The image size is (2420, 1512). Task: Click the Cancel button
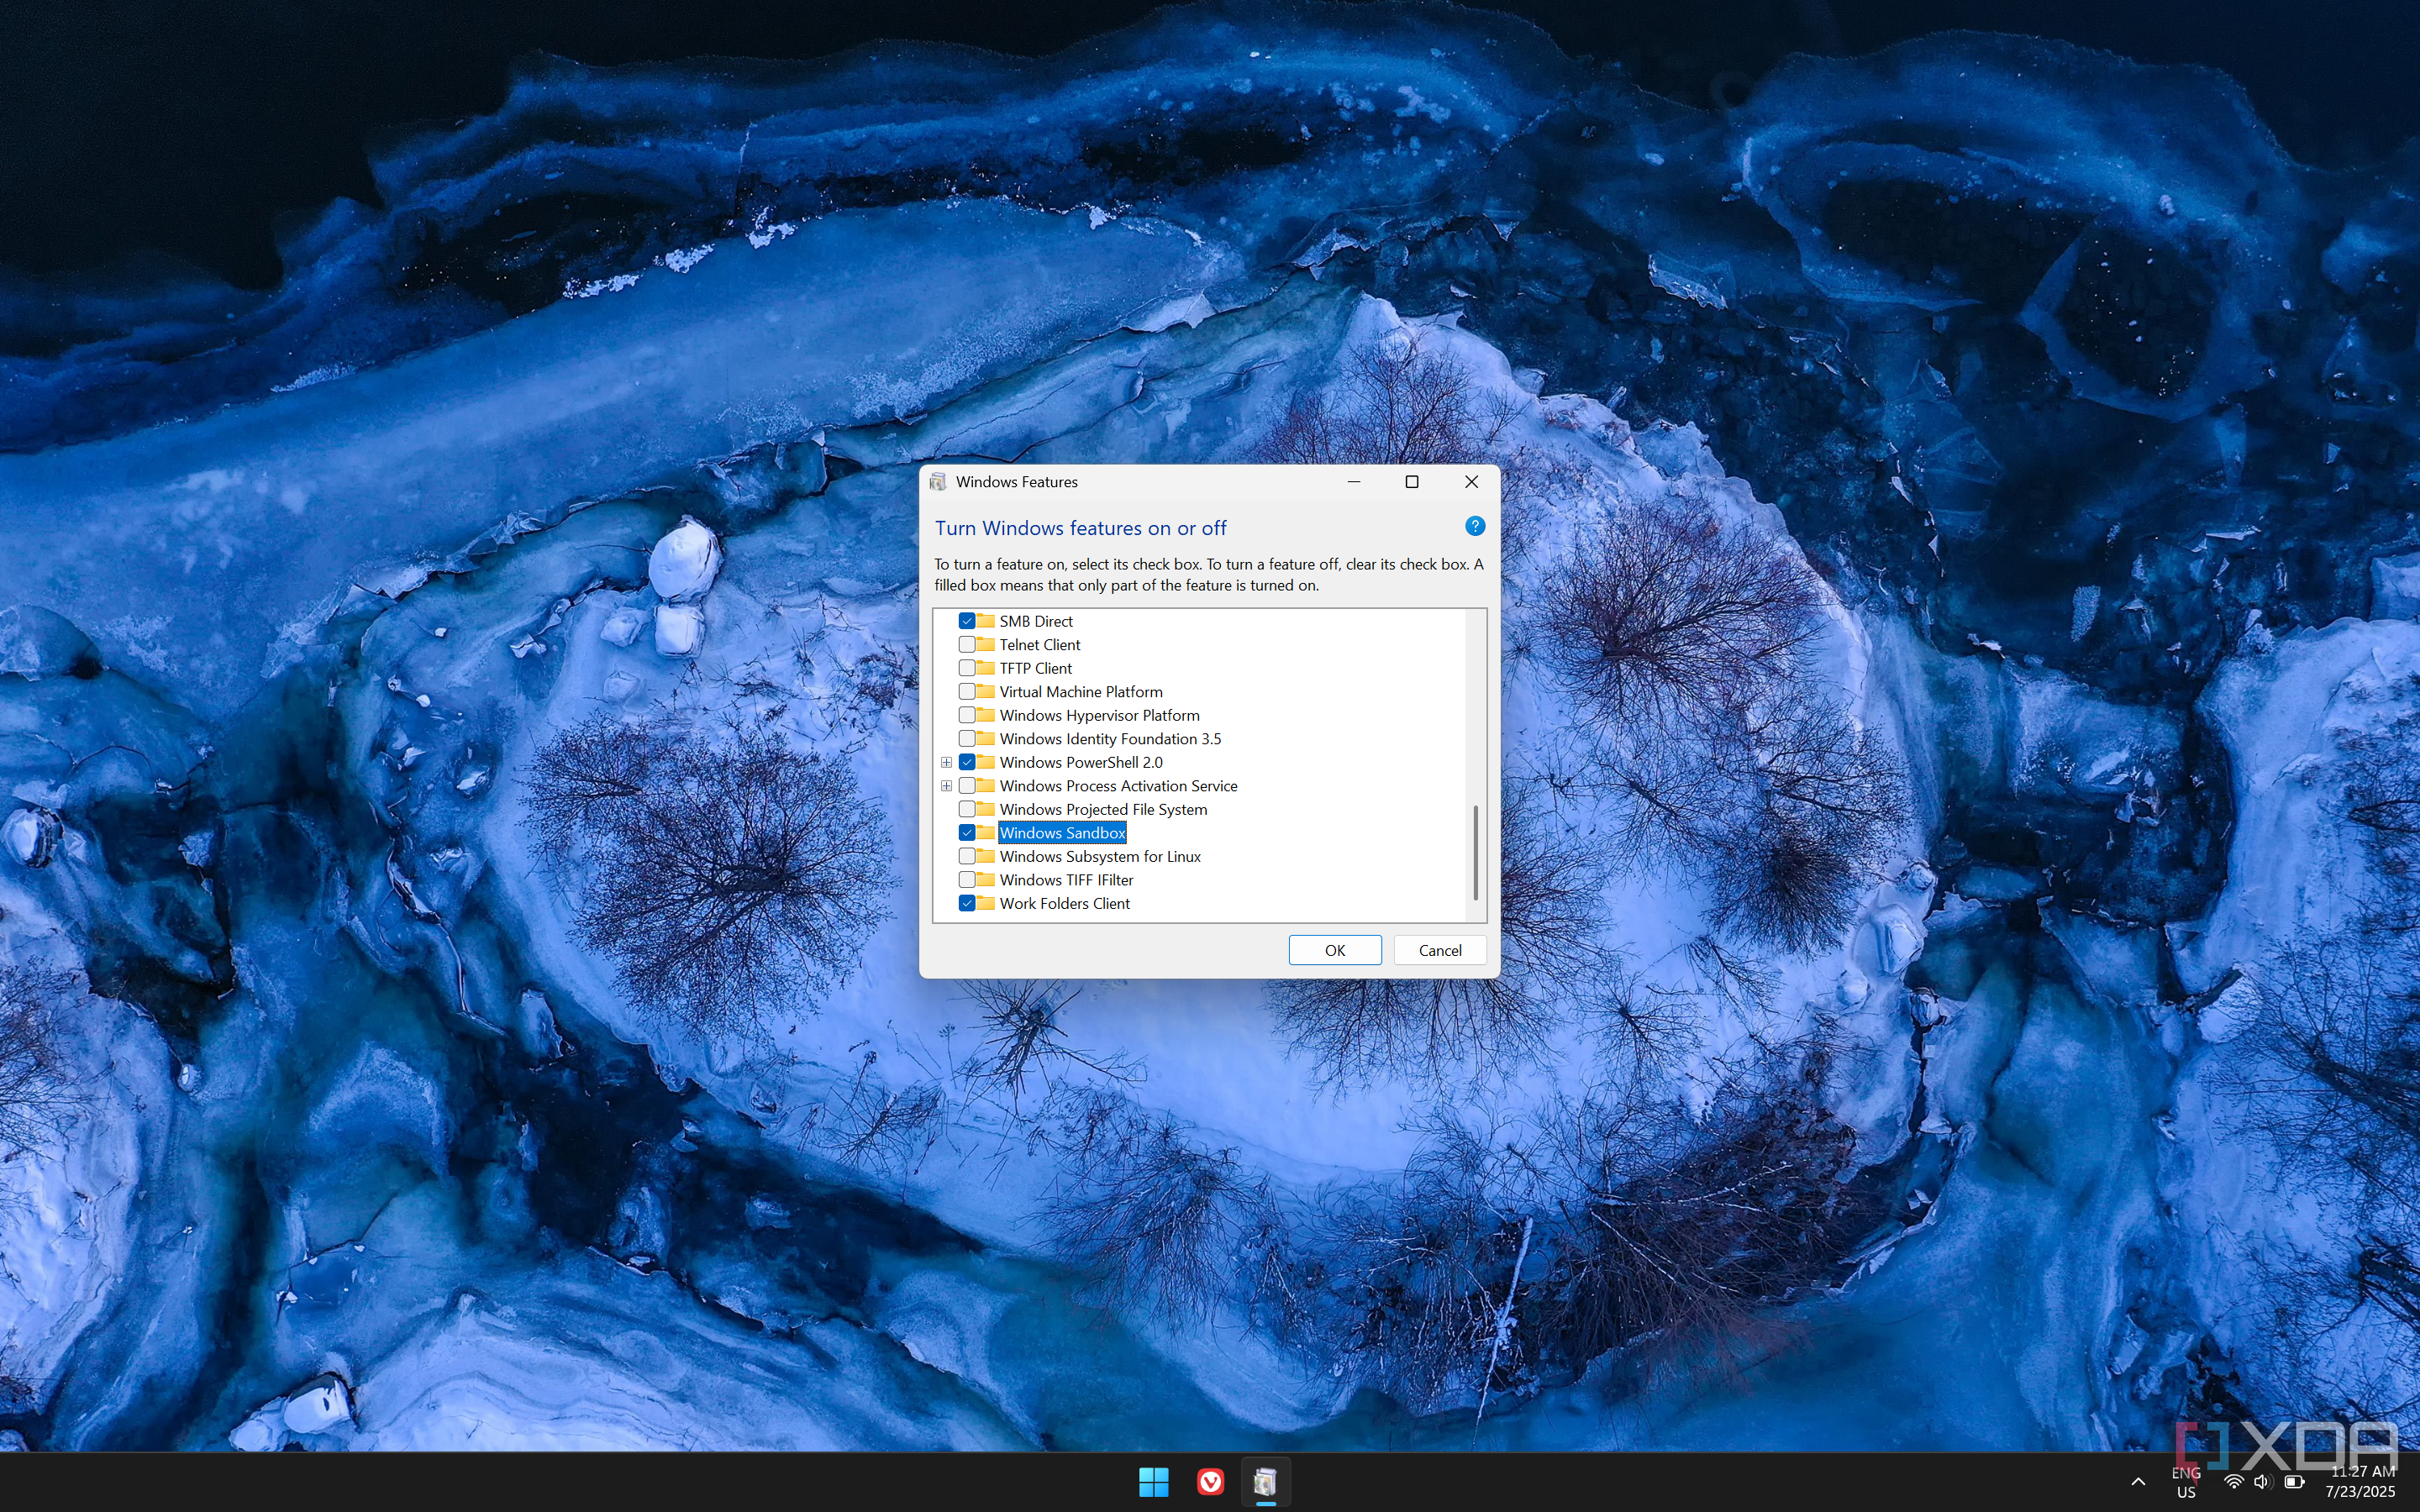[x=1440, y=950]
